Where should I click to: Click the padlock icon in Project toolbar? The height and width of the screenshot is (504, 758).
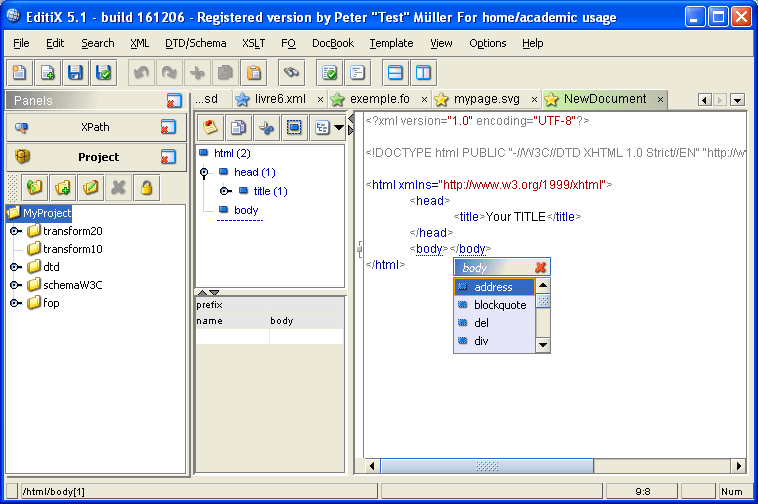click(x=146, y=187)
